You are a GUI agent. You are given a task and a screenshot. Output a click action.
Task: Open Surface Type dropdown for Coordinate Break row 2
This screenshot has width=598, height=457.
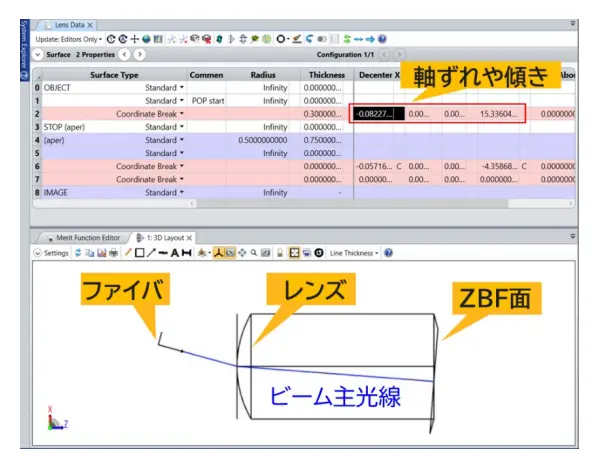point(182,114)
